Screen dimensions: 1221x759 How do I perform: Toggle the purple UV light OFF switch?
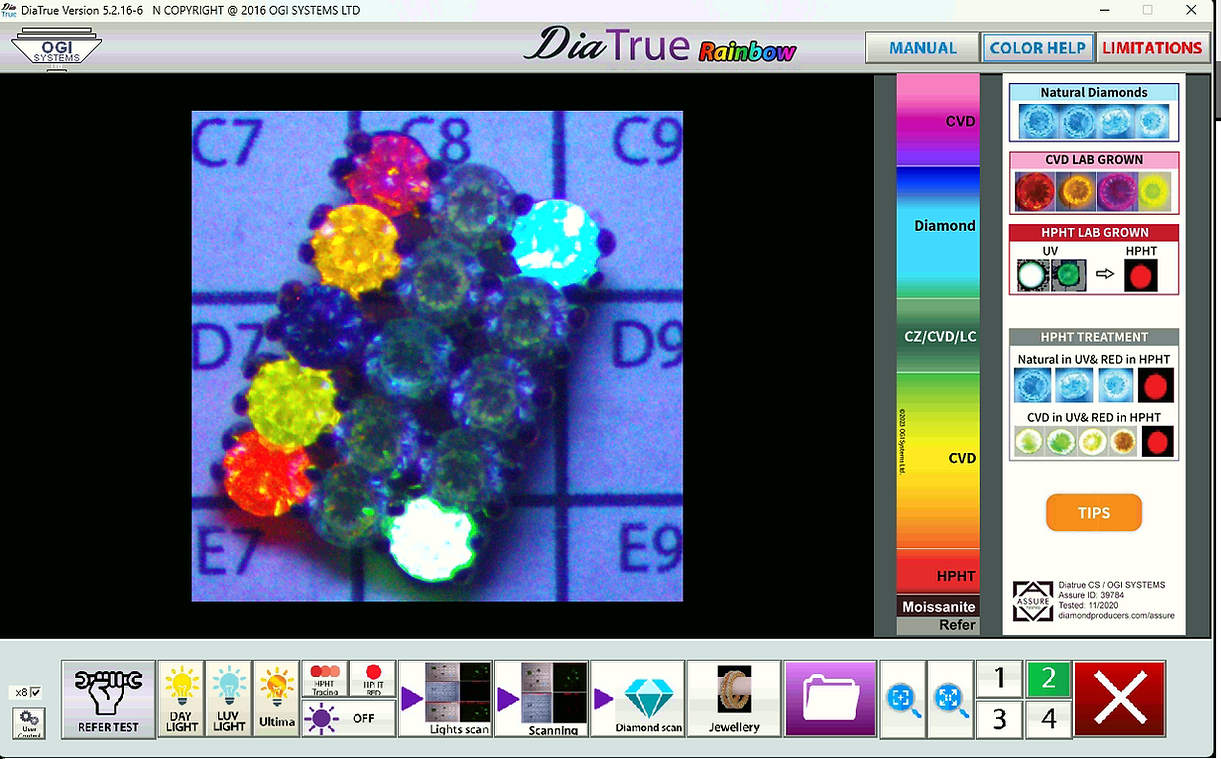click(x=349, y=719)
